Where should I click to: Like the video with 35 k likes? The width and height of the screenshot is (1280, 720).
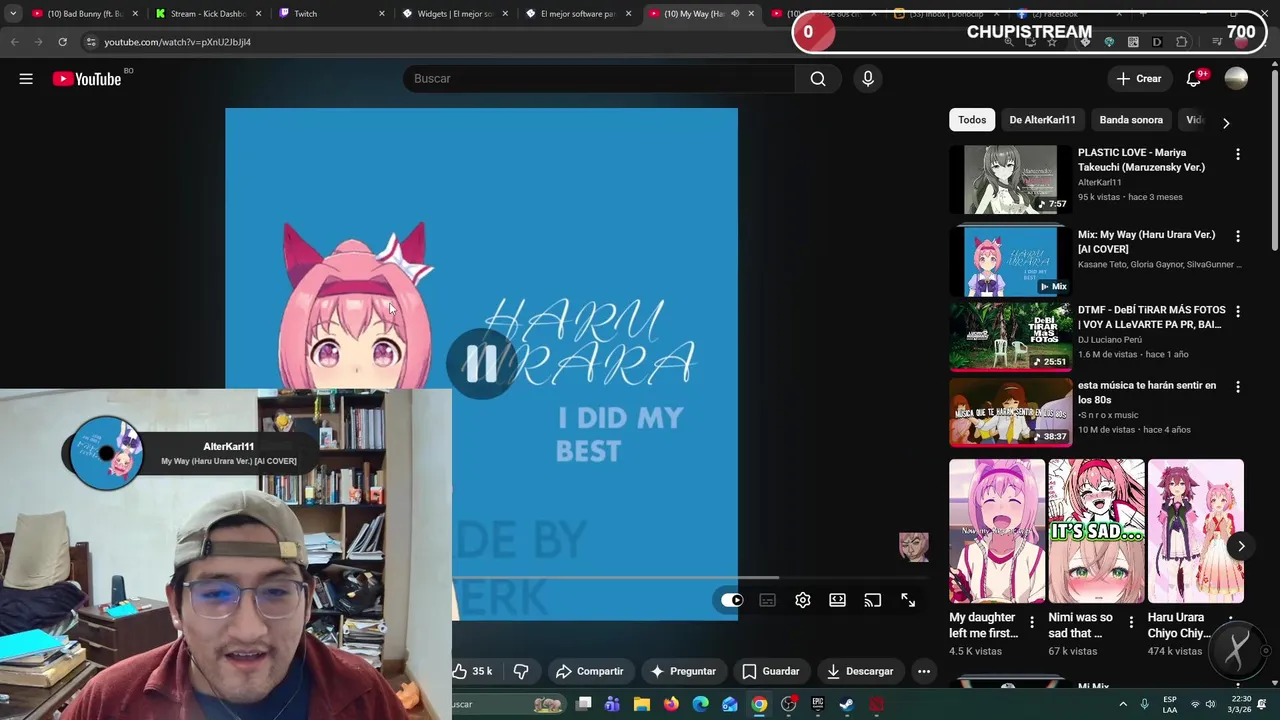point(474,671)
